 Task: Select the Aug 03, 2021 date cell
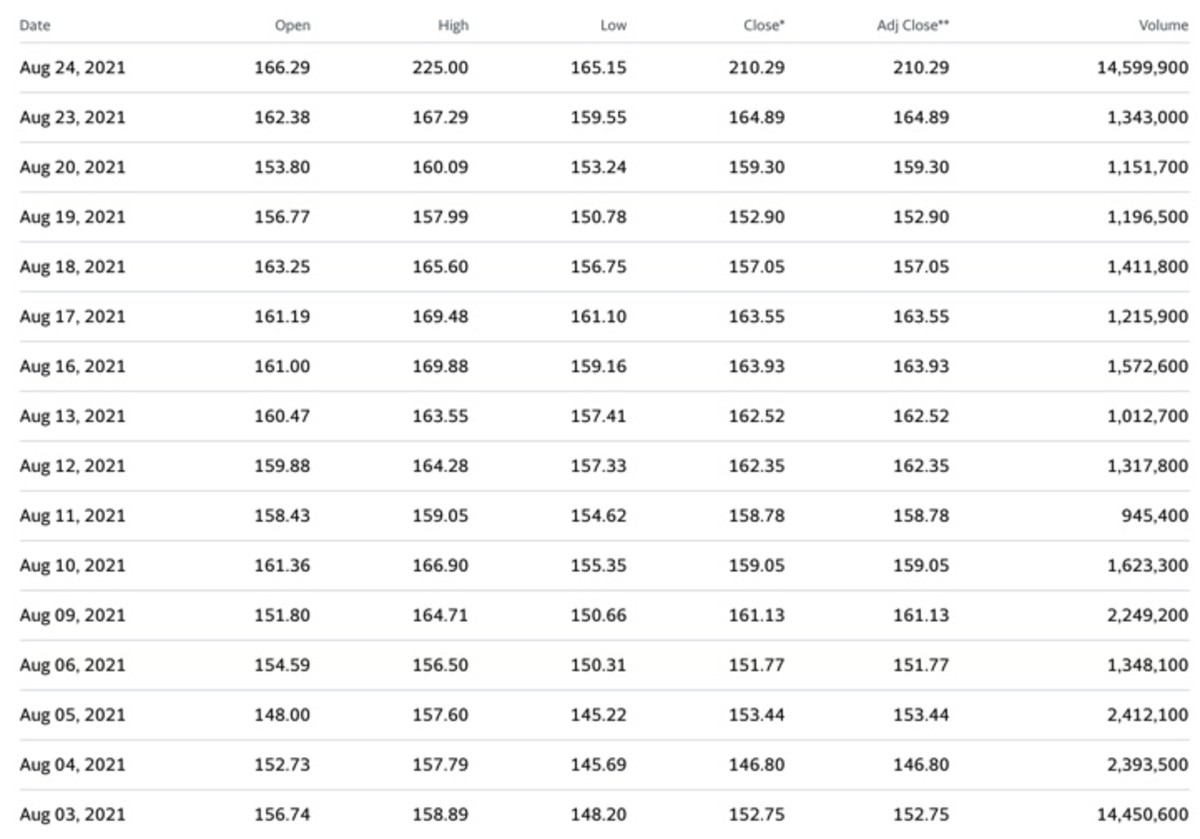tap(73, 814)
